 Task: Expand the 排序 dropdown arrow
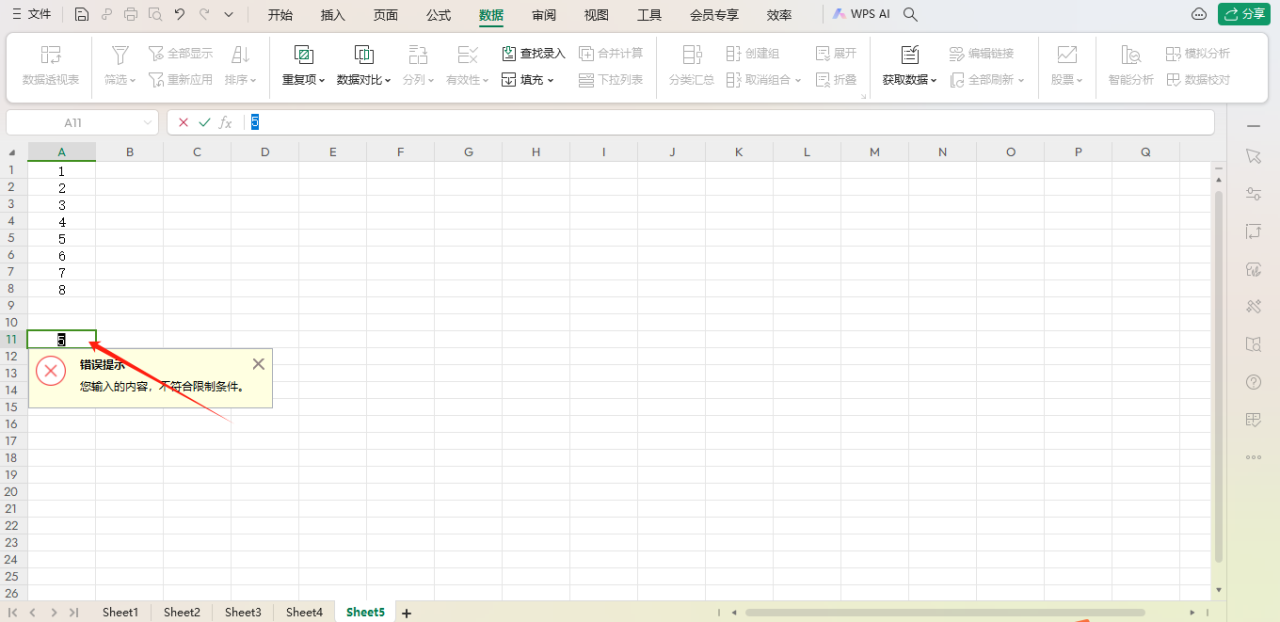[254, 80]
